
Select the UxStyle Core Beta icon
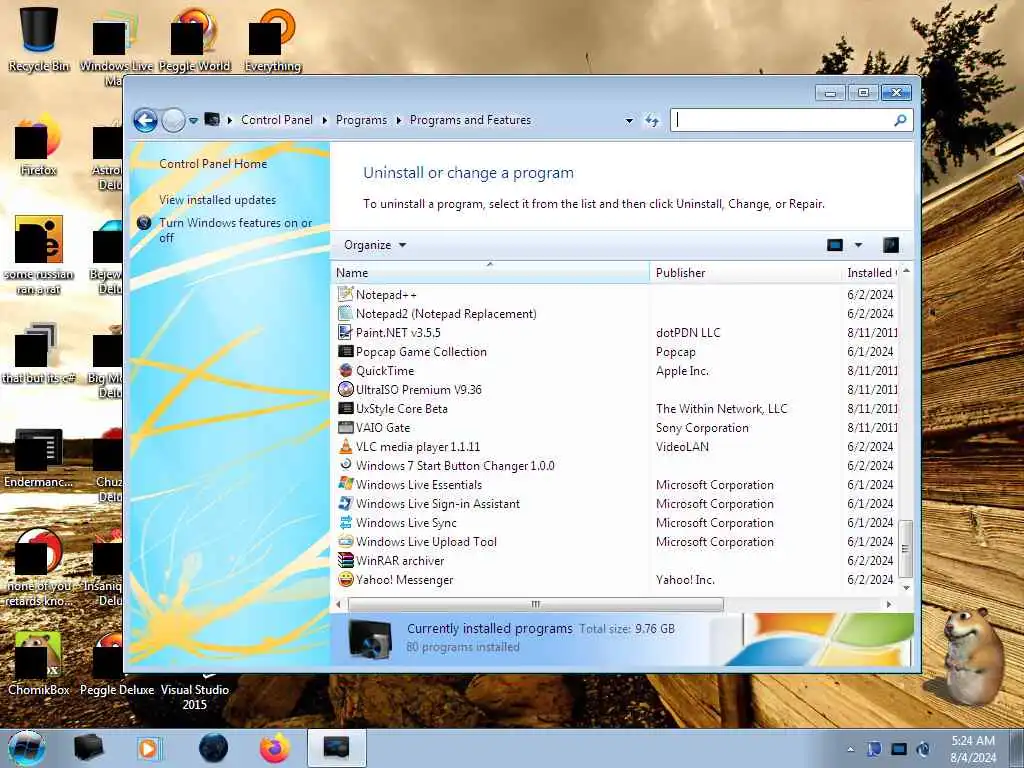coord(345,408)
